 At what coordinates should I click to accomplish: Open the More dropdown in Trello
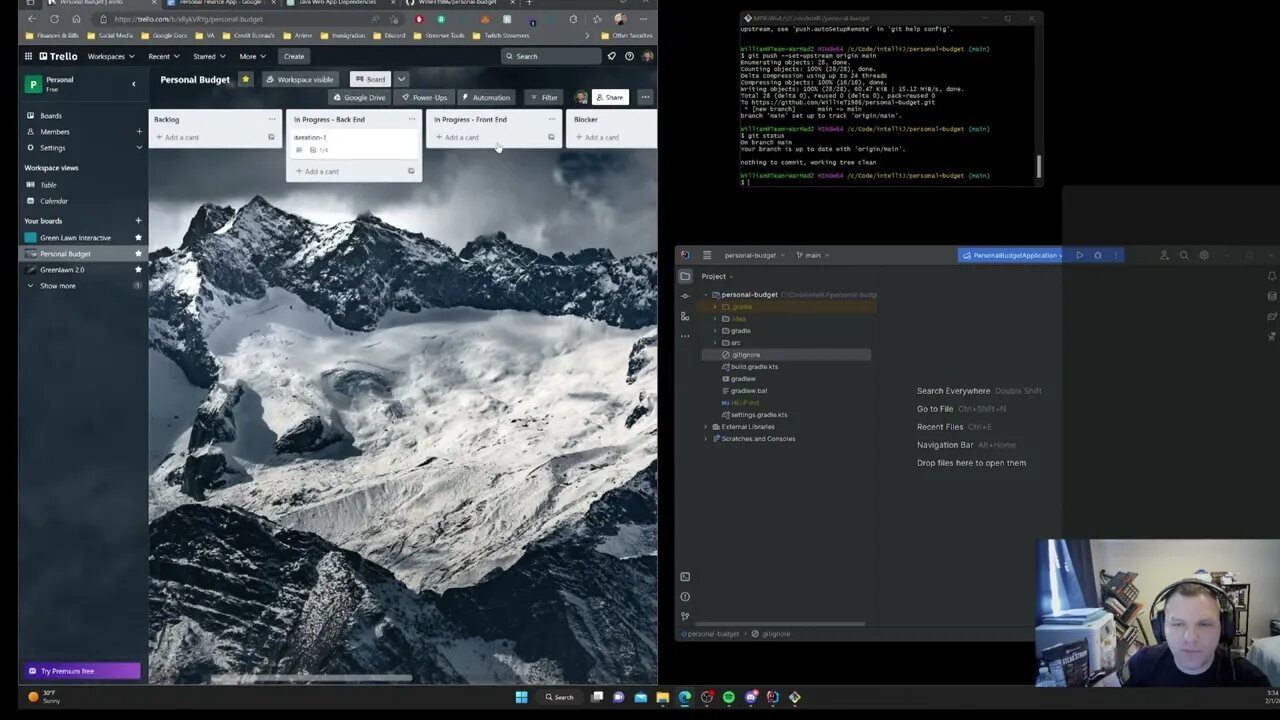click(x=251, y=56)
